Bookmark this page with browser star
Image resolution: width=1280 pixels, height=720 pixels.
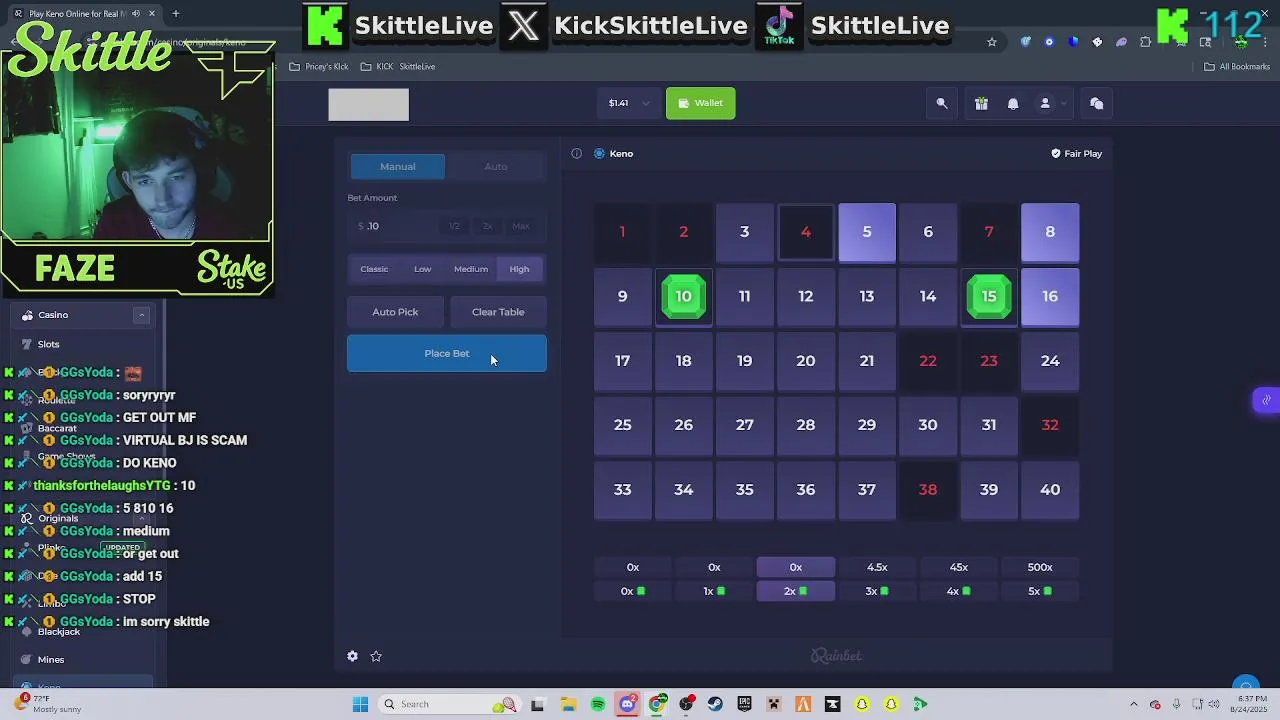[x=992, y=42]
